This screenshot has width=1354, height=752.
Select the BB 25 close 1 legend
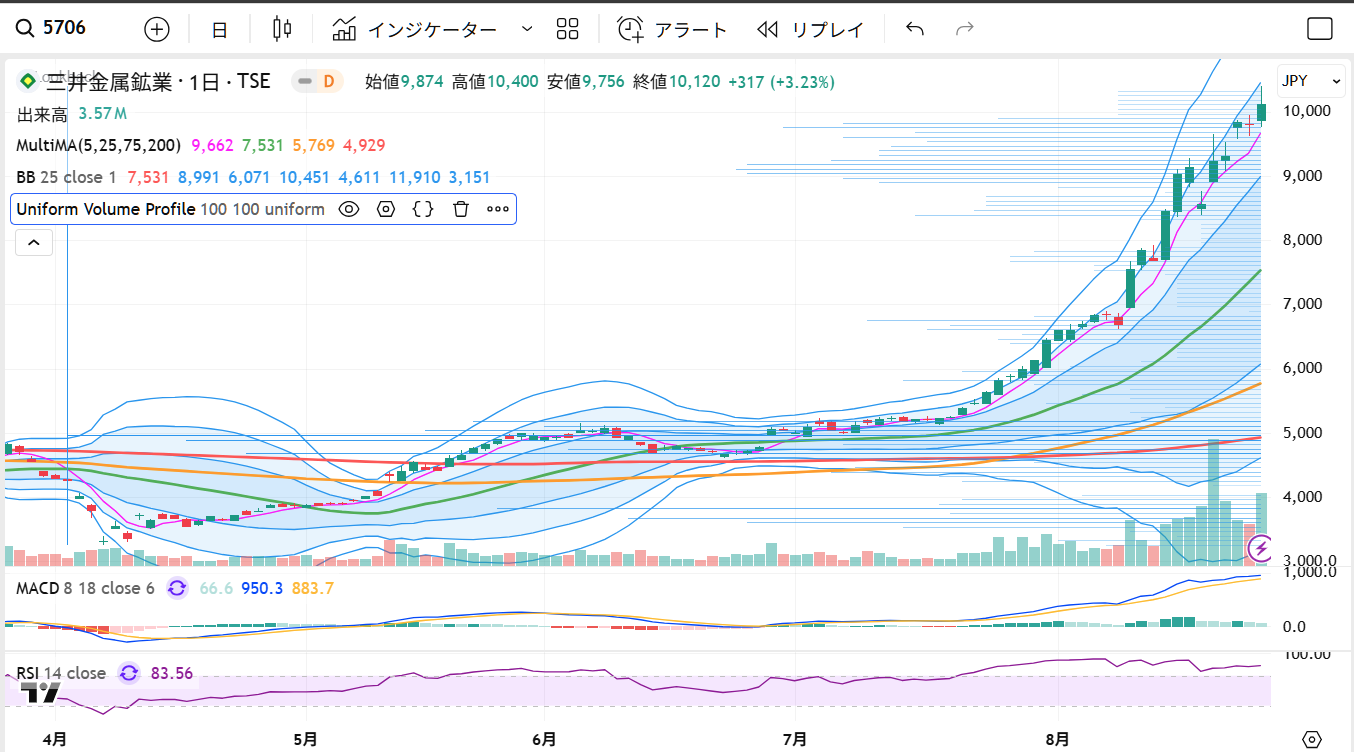point(67,177)
